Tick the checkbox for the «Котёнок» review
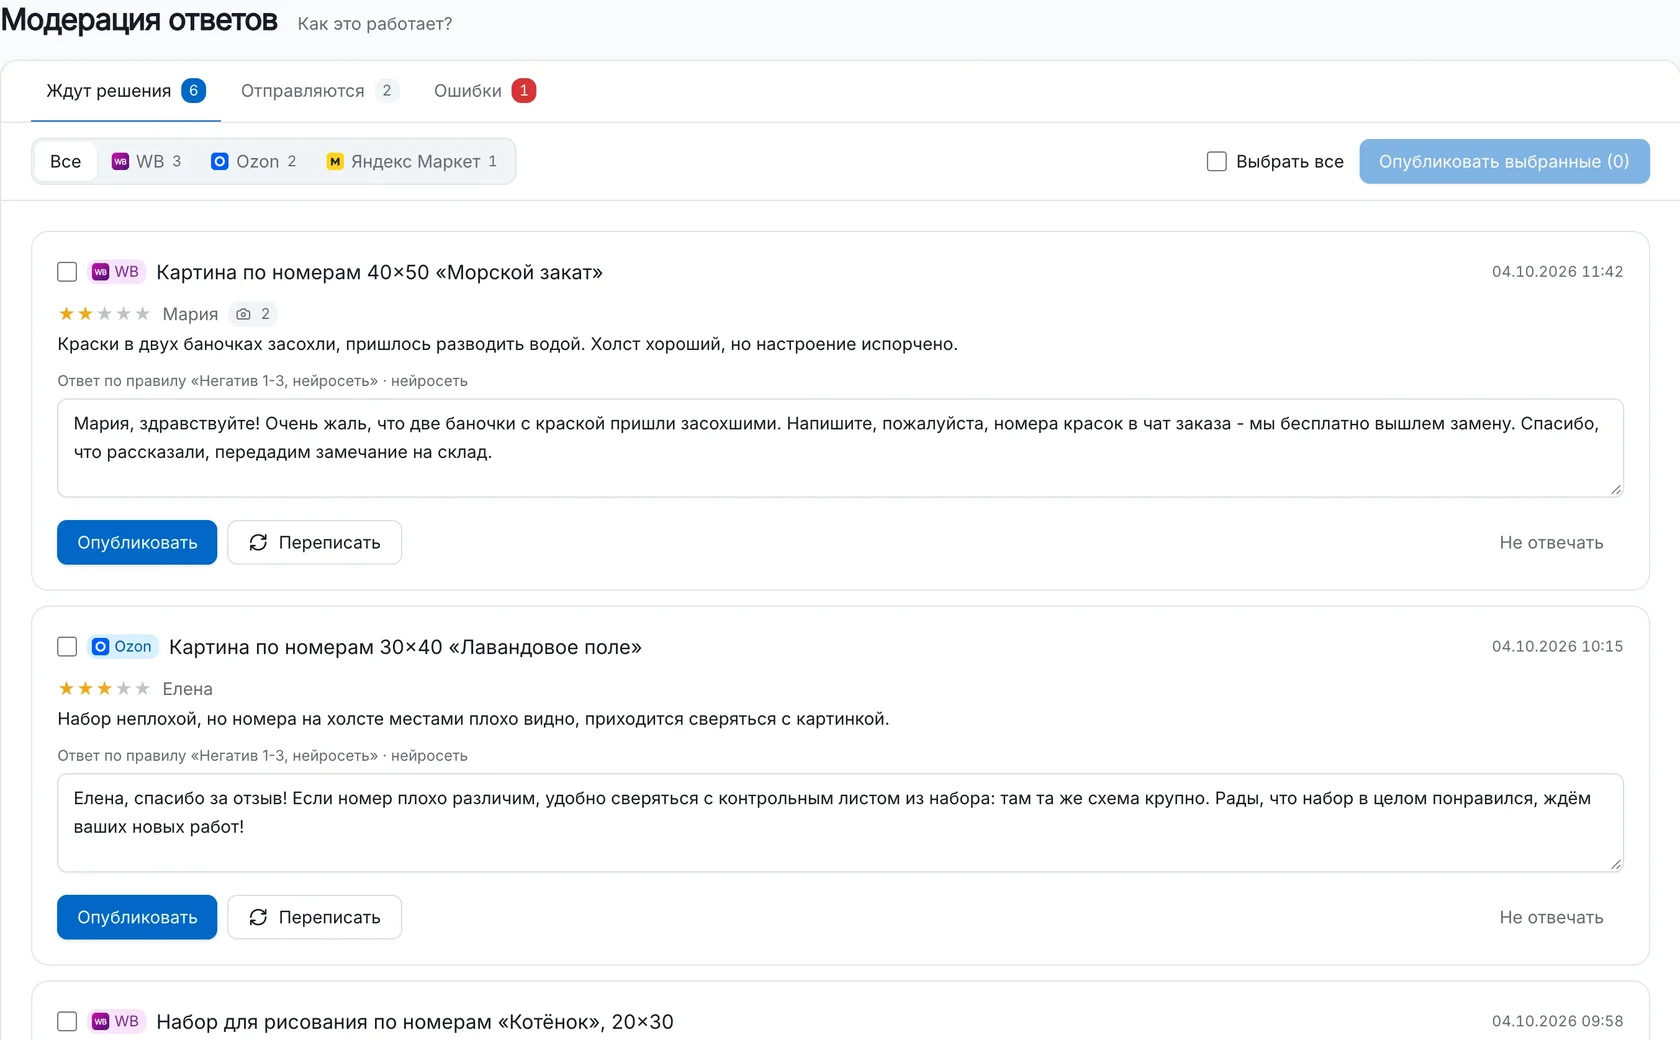1680x1040 pixels. (67, 1021)
